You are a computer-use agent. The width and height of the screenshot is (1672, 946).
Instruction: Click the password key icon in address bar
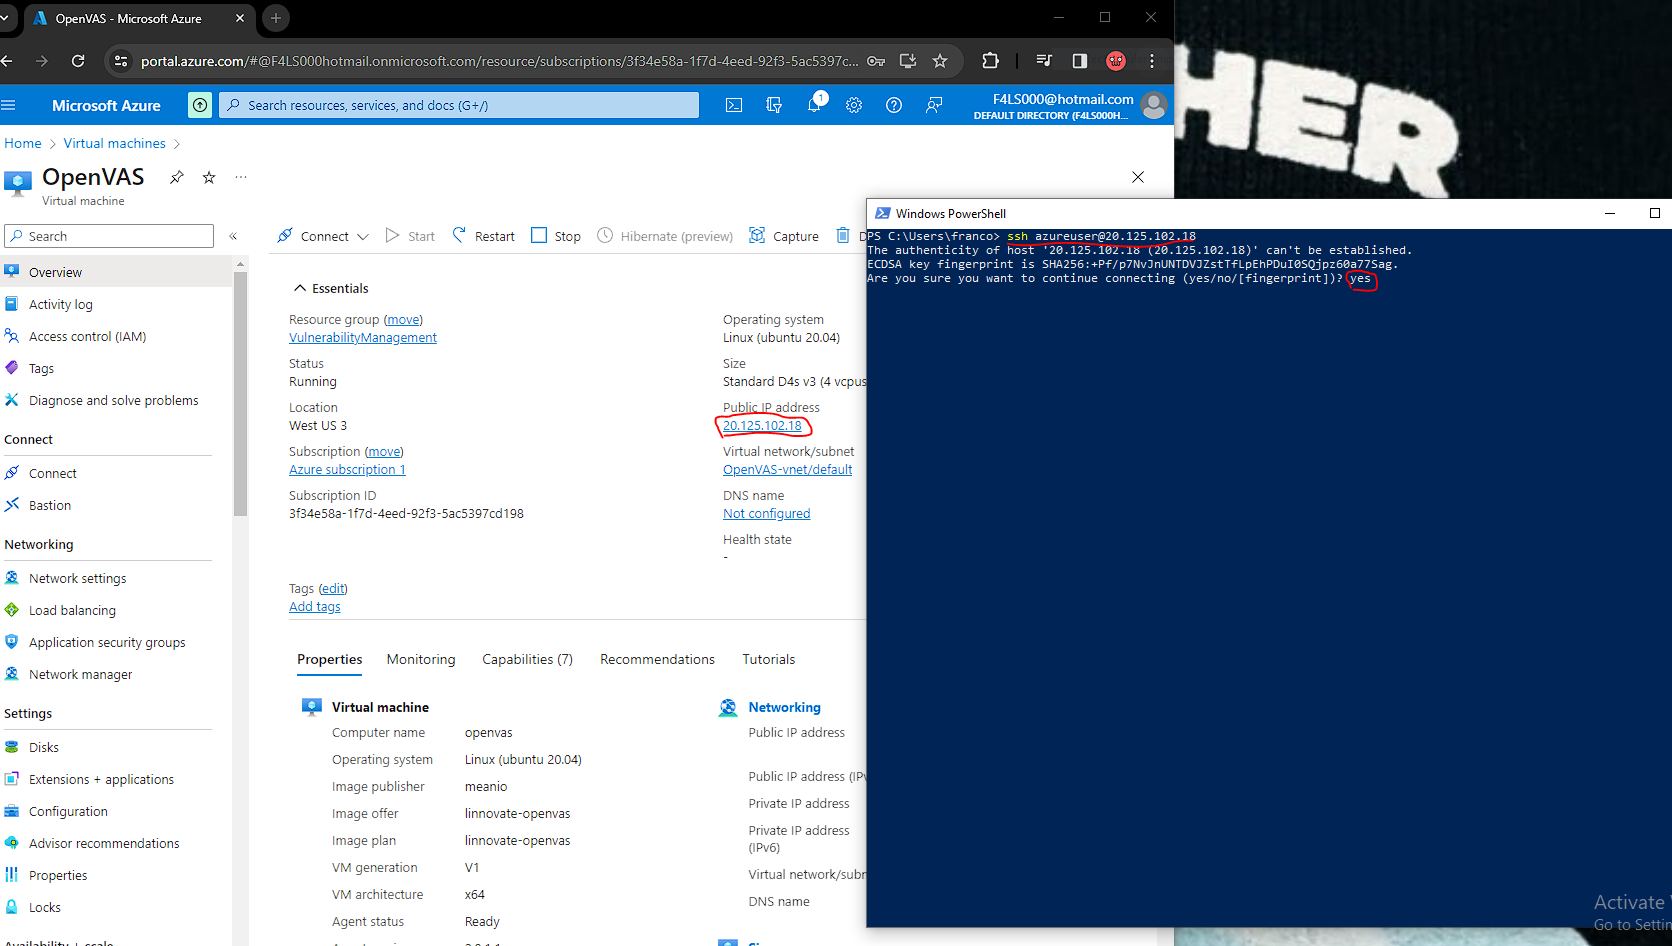point(876,61)
